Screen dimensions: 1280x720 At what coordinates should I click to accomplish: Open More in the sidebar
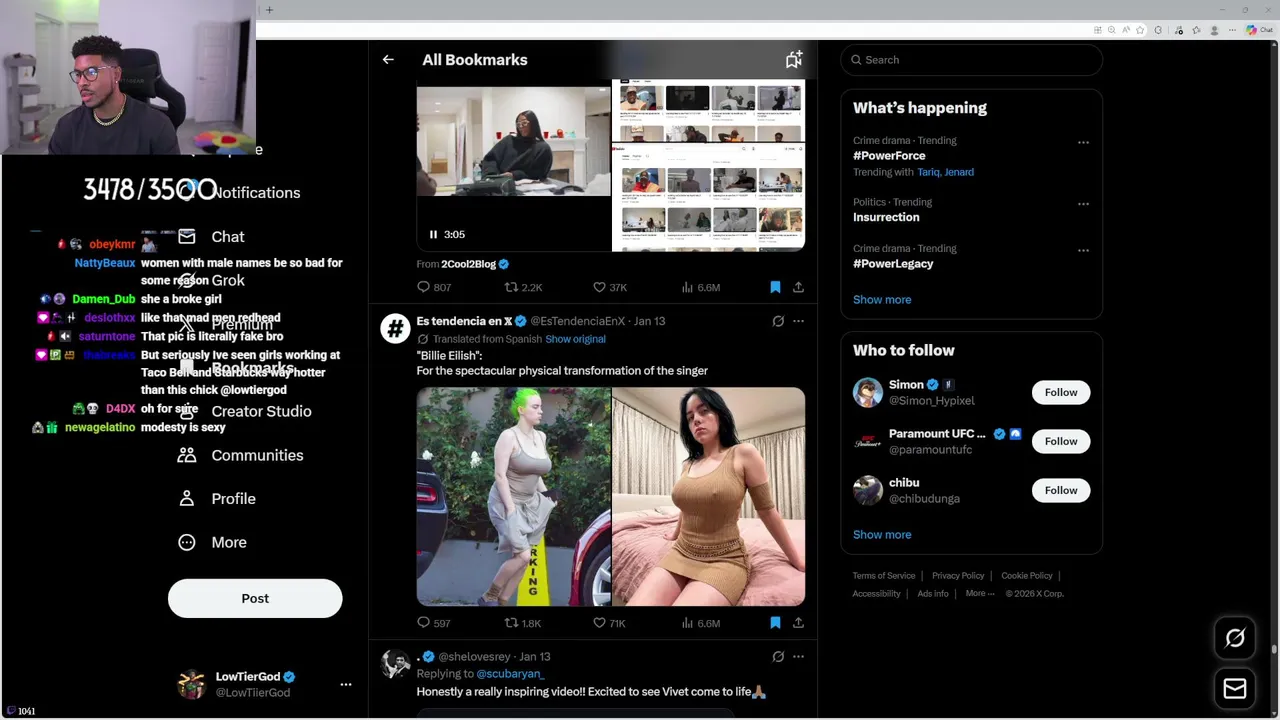[212, 542]
